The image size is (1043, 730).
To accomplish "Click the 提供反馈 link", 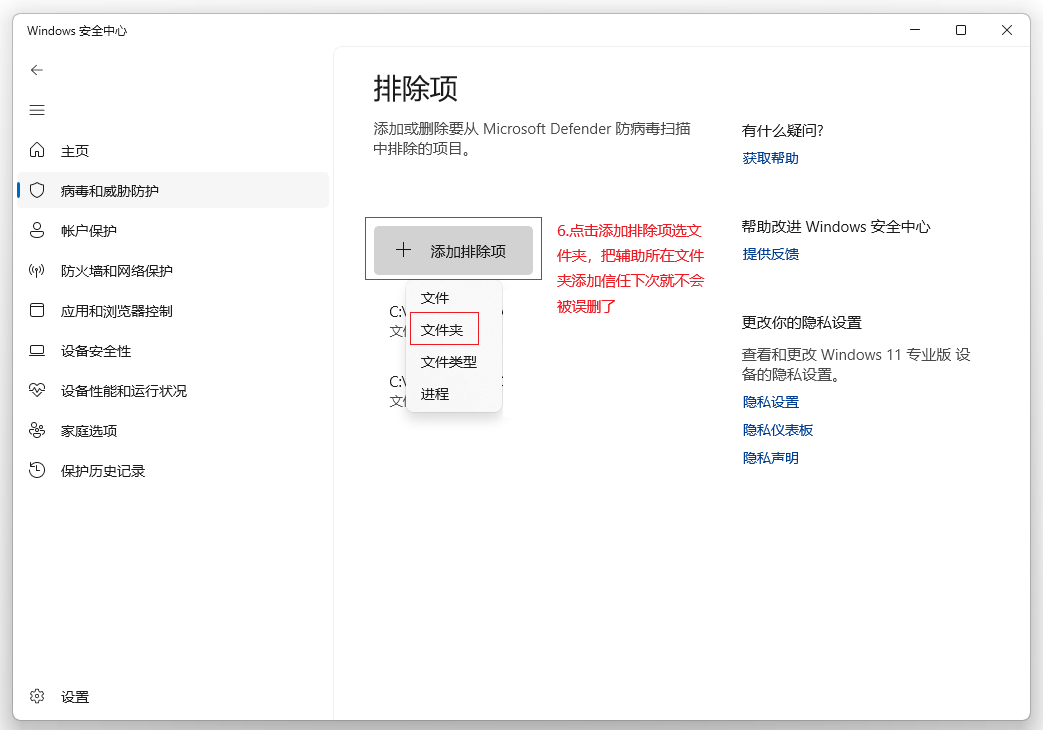I will (770, 254).
